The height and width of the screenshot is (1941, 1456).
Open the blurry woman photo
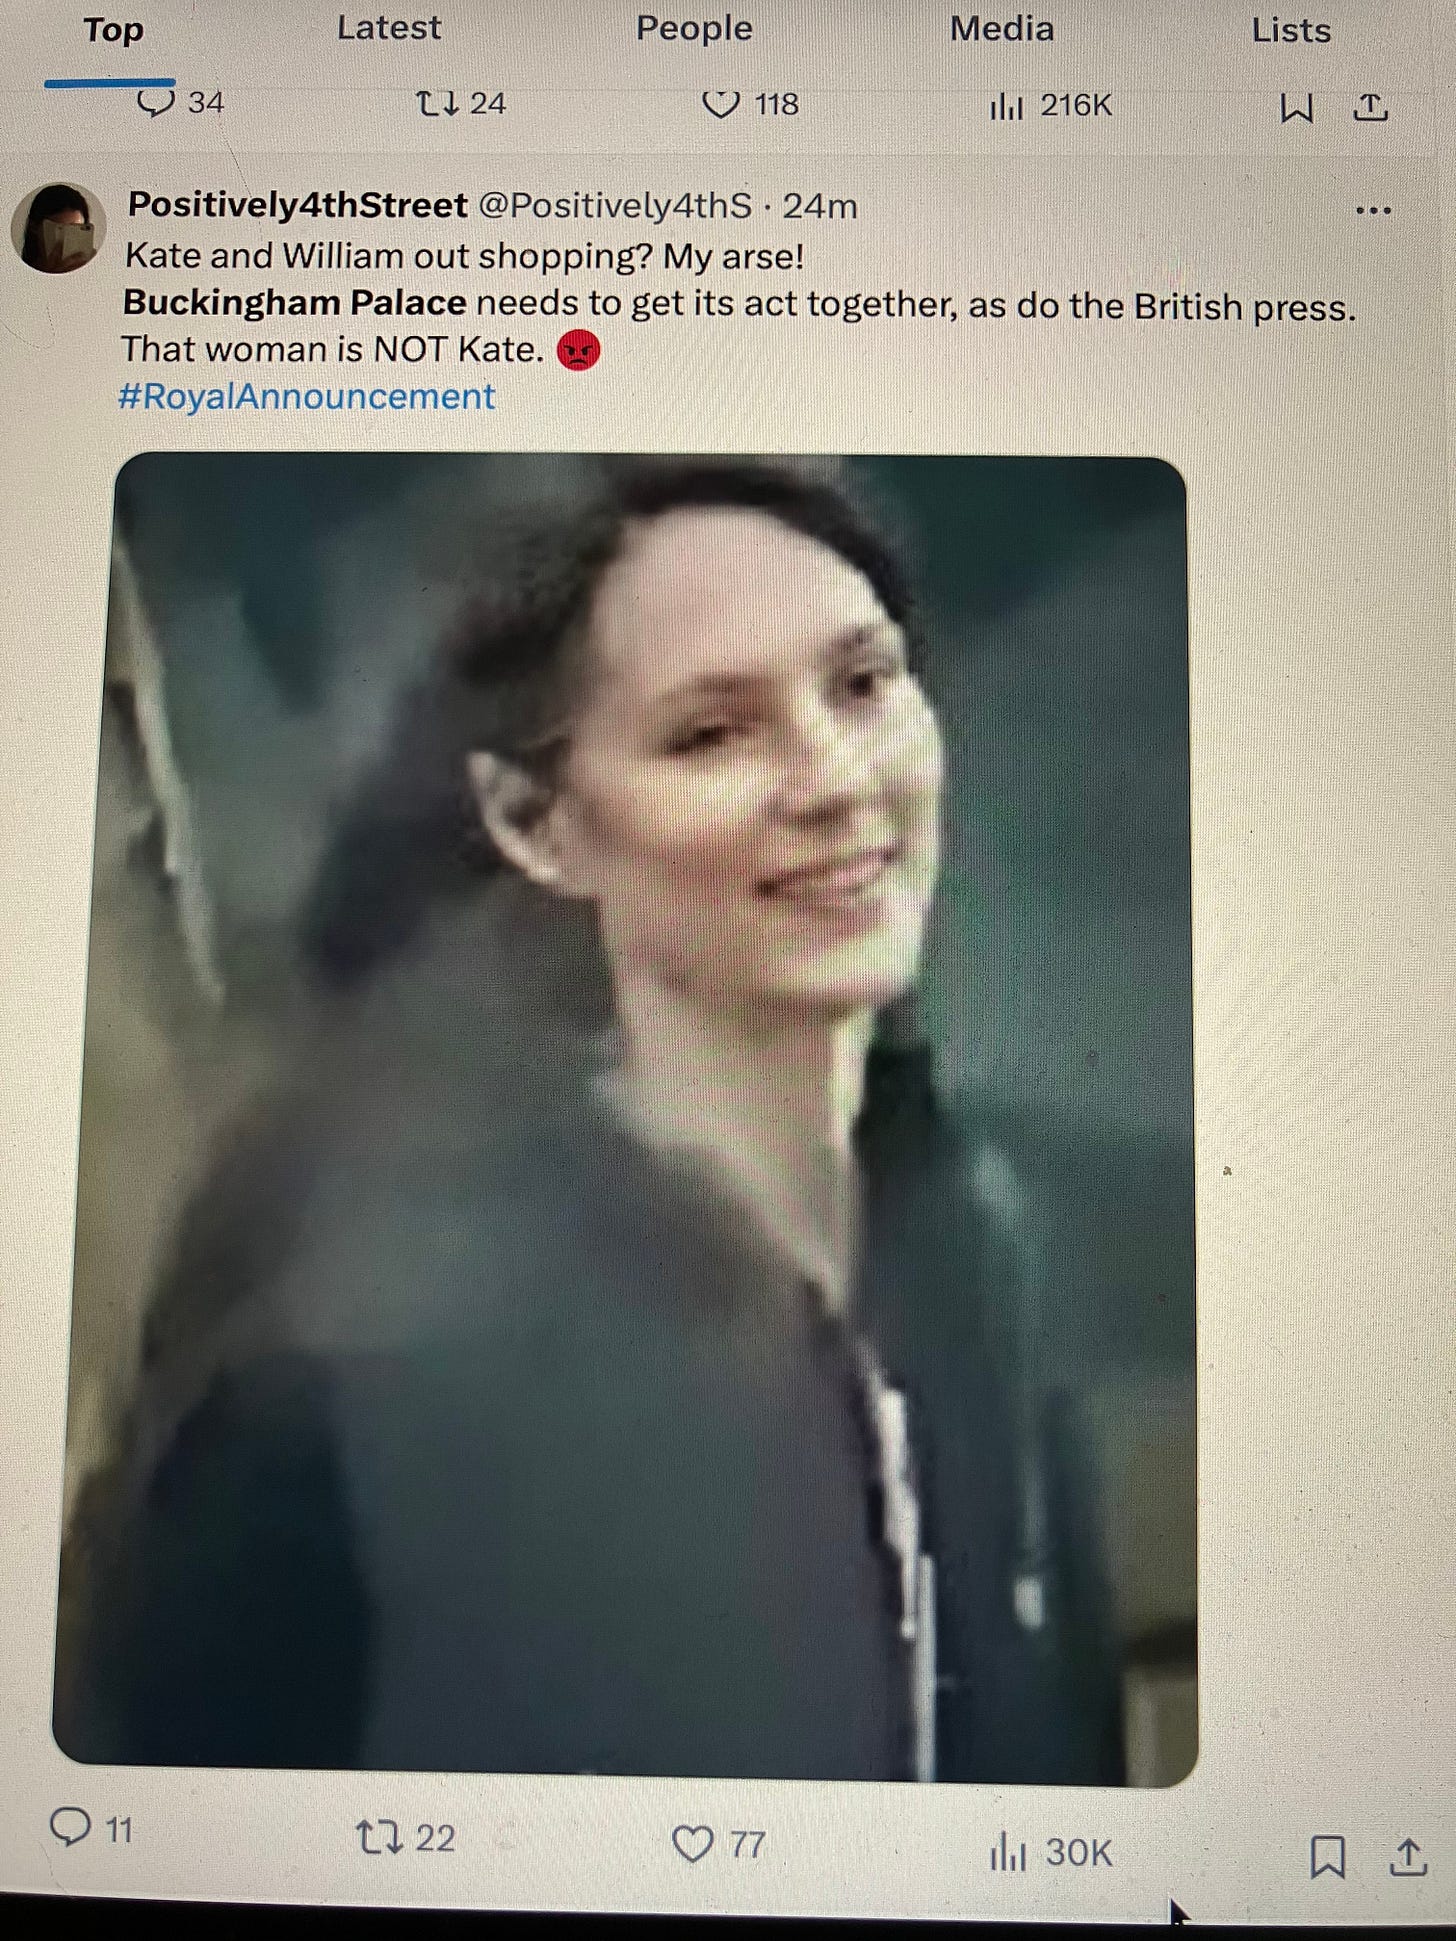tap(625, 1118)
